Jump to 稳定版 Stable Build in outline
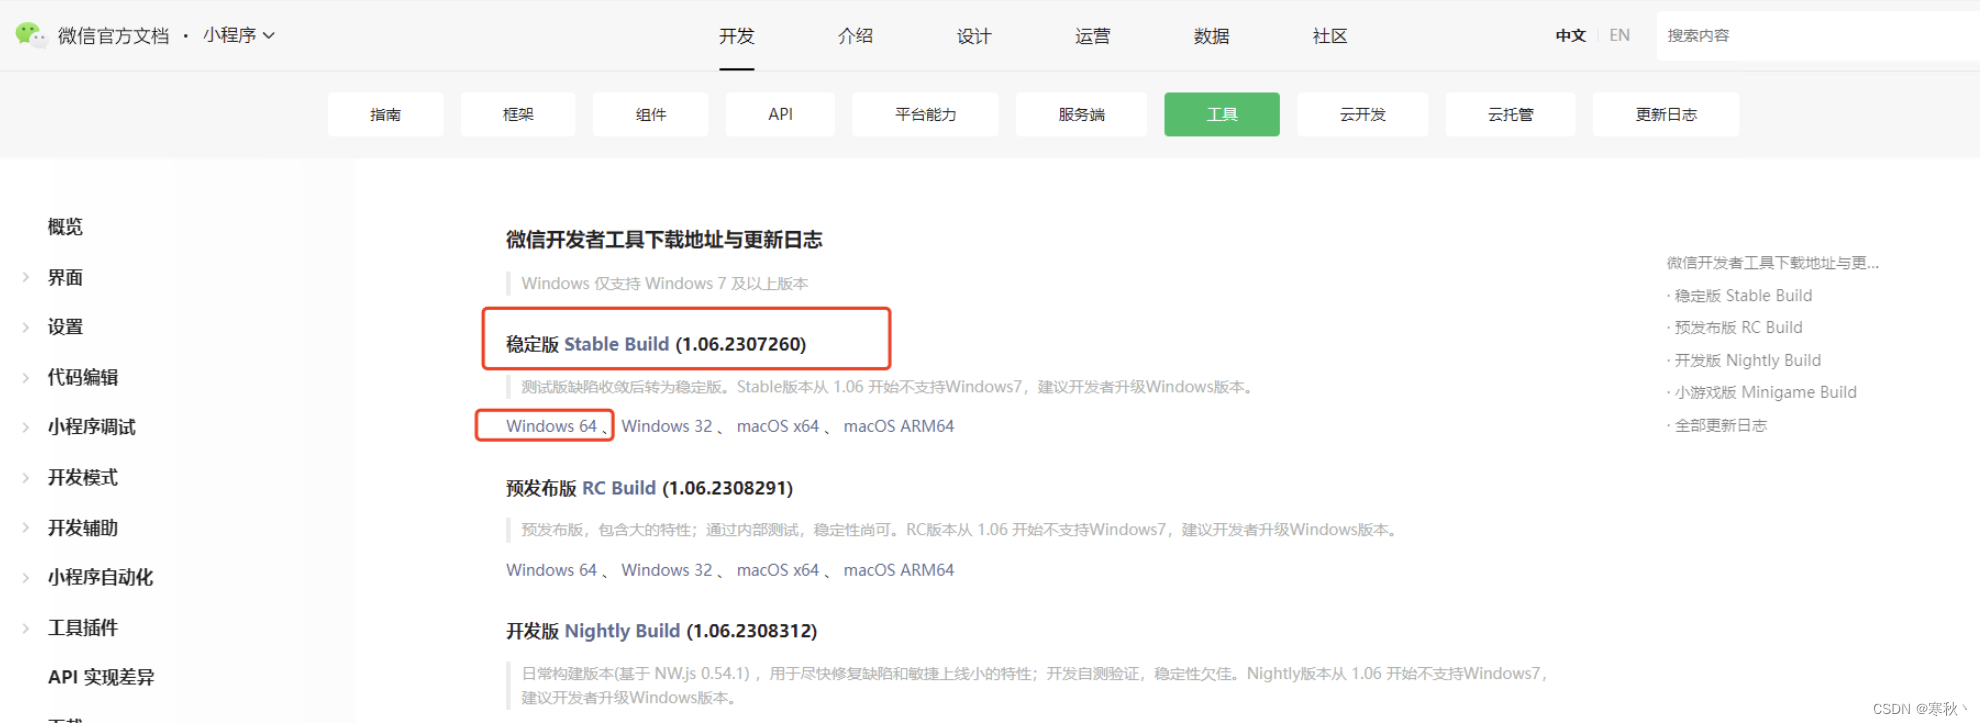Viewport: 1982px width, 726px height. (1743, 296)
